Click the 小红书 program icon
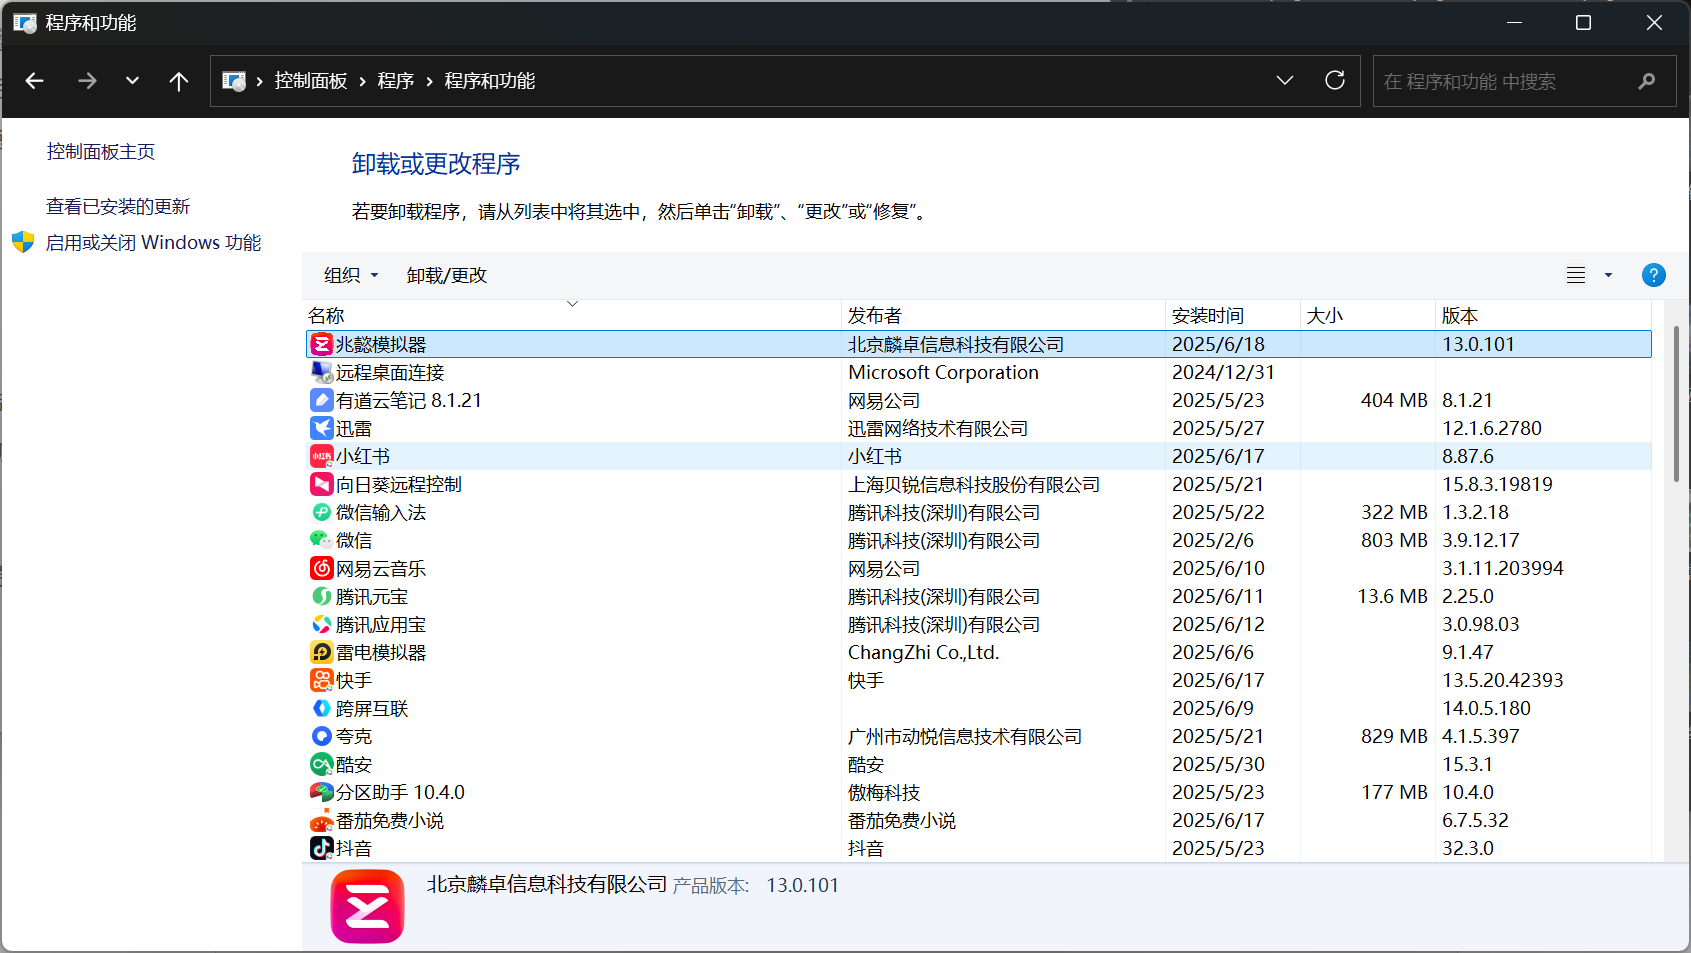The image size is (1691, 953). coord(321,456)
